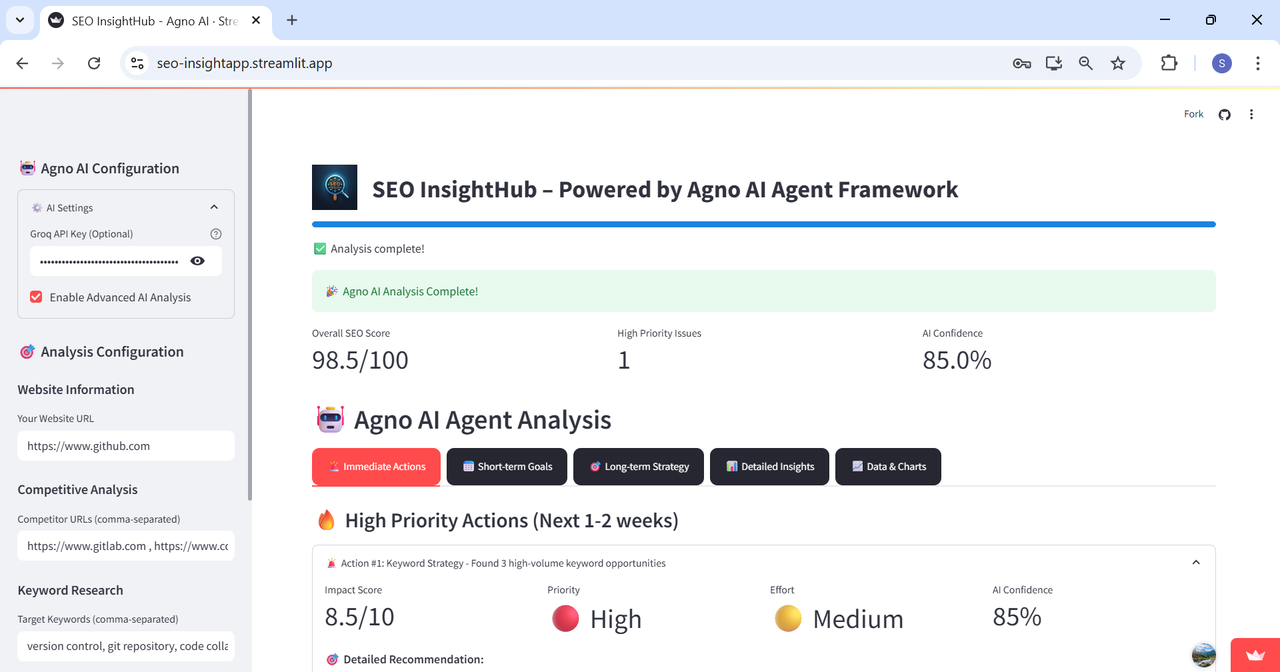The width and height of the screenshot is (1280, 672).
Task: Reveal the API key with eye icon
Action: tap(198, 261)
